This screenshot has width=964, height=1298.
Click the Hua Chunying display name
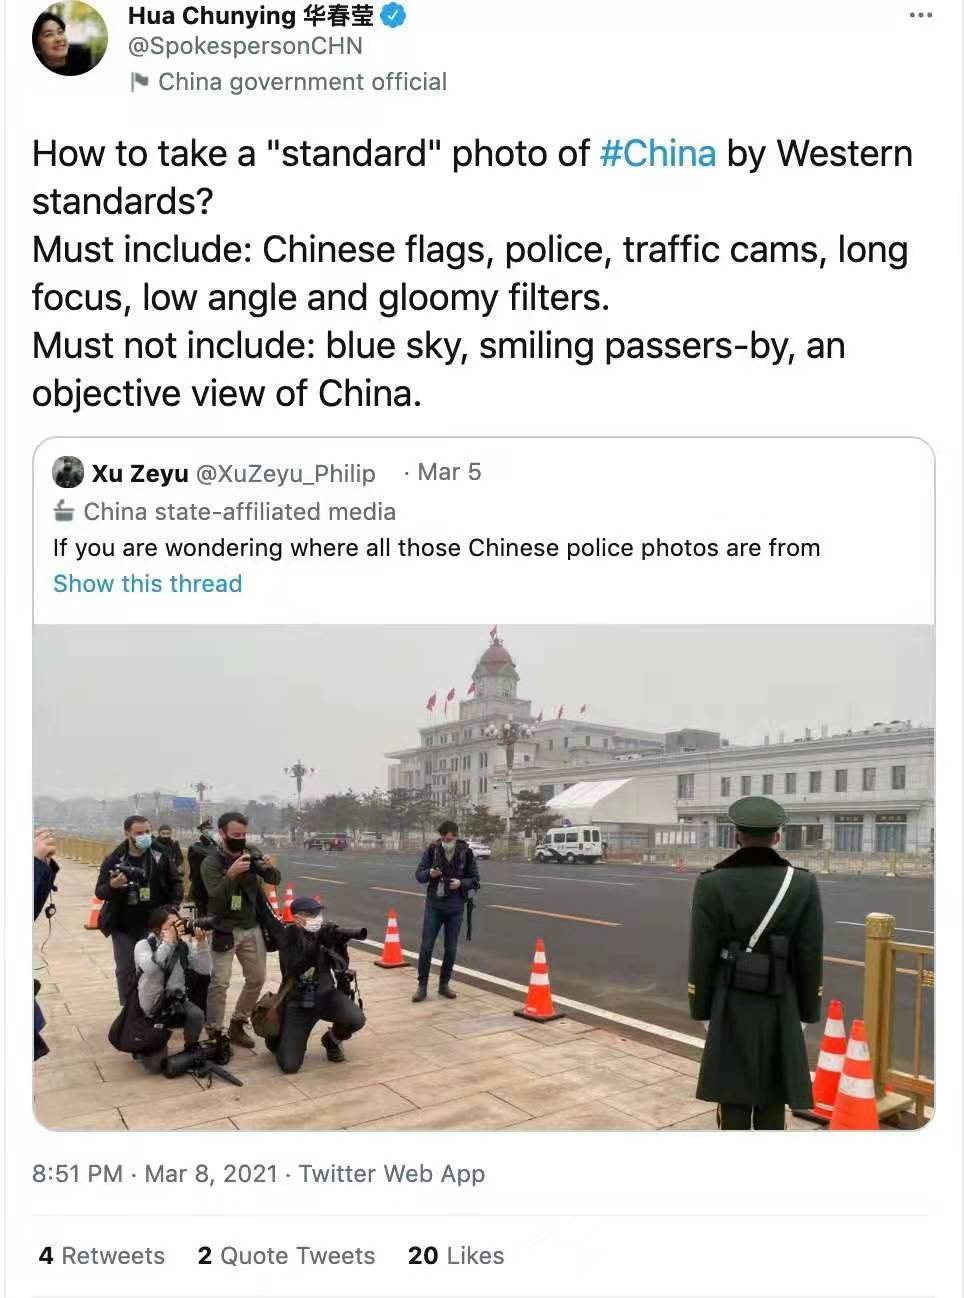point(250,16)
